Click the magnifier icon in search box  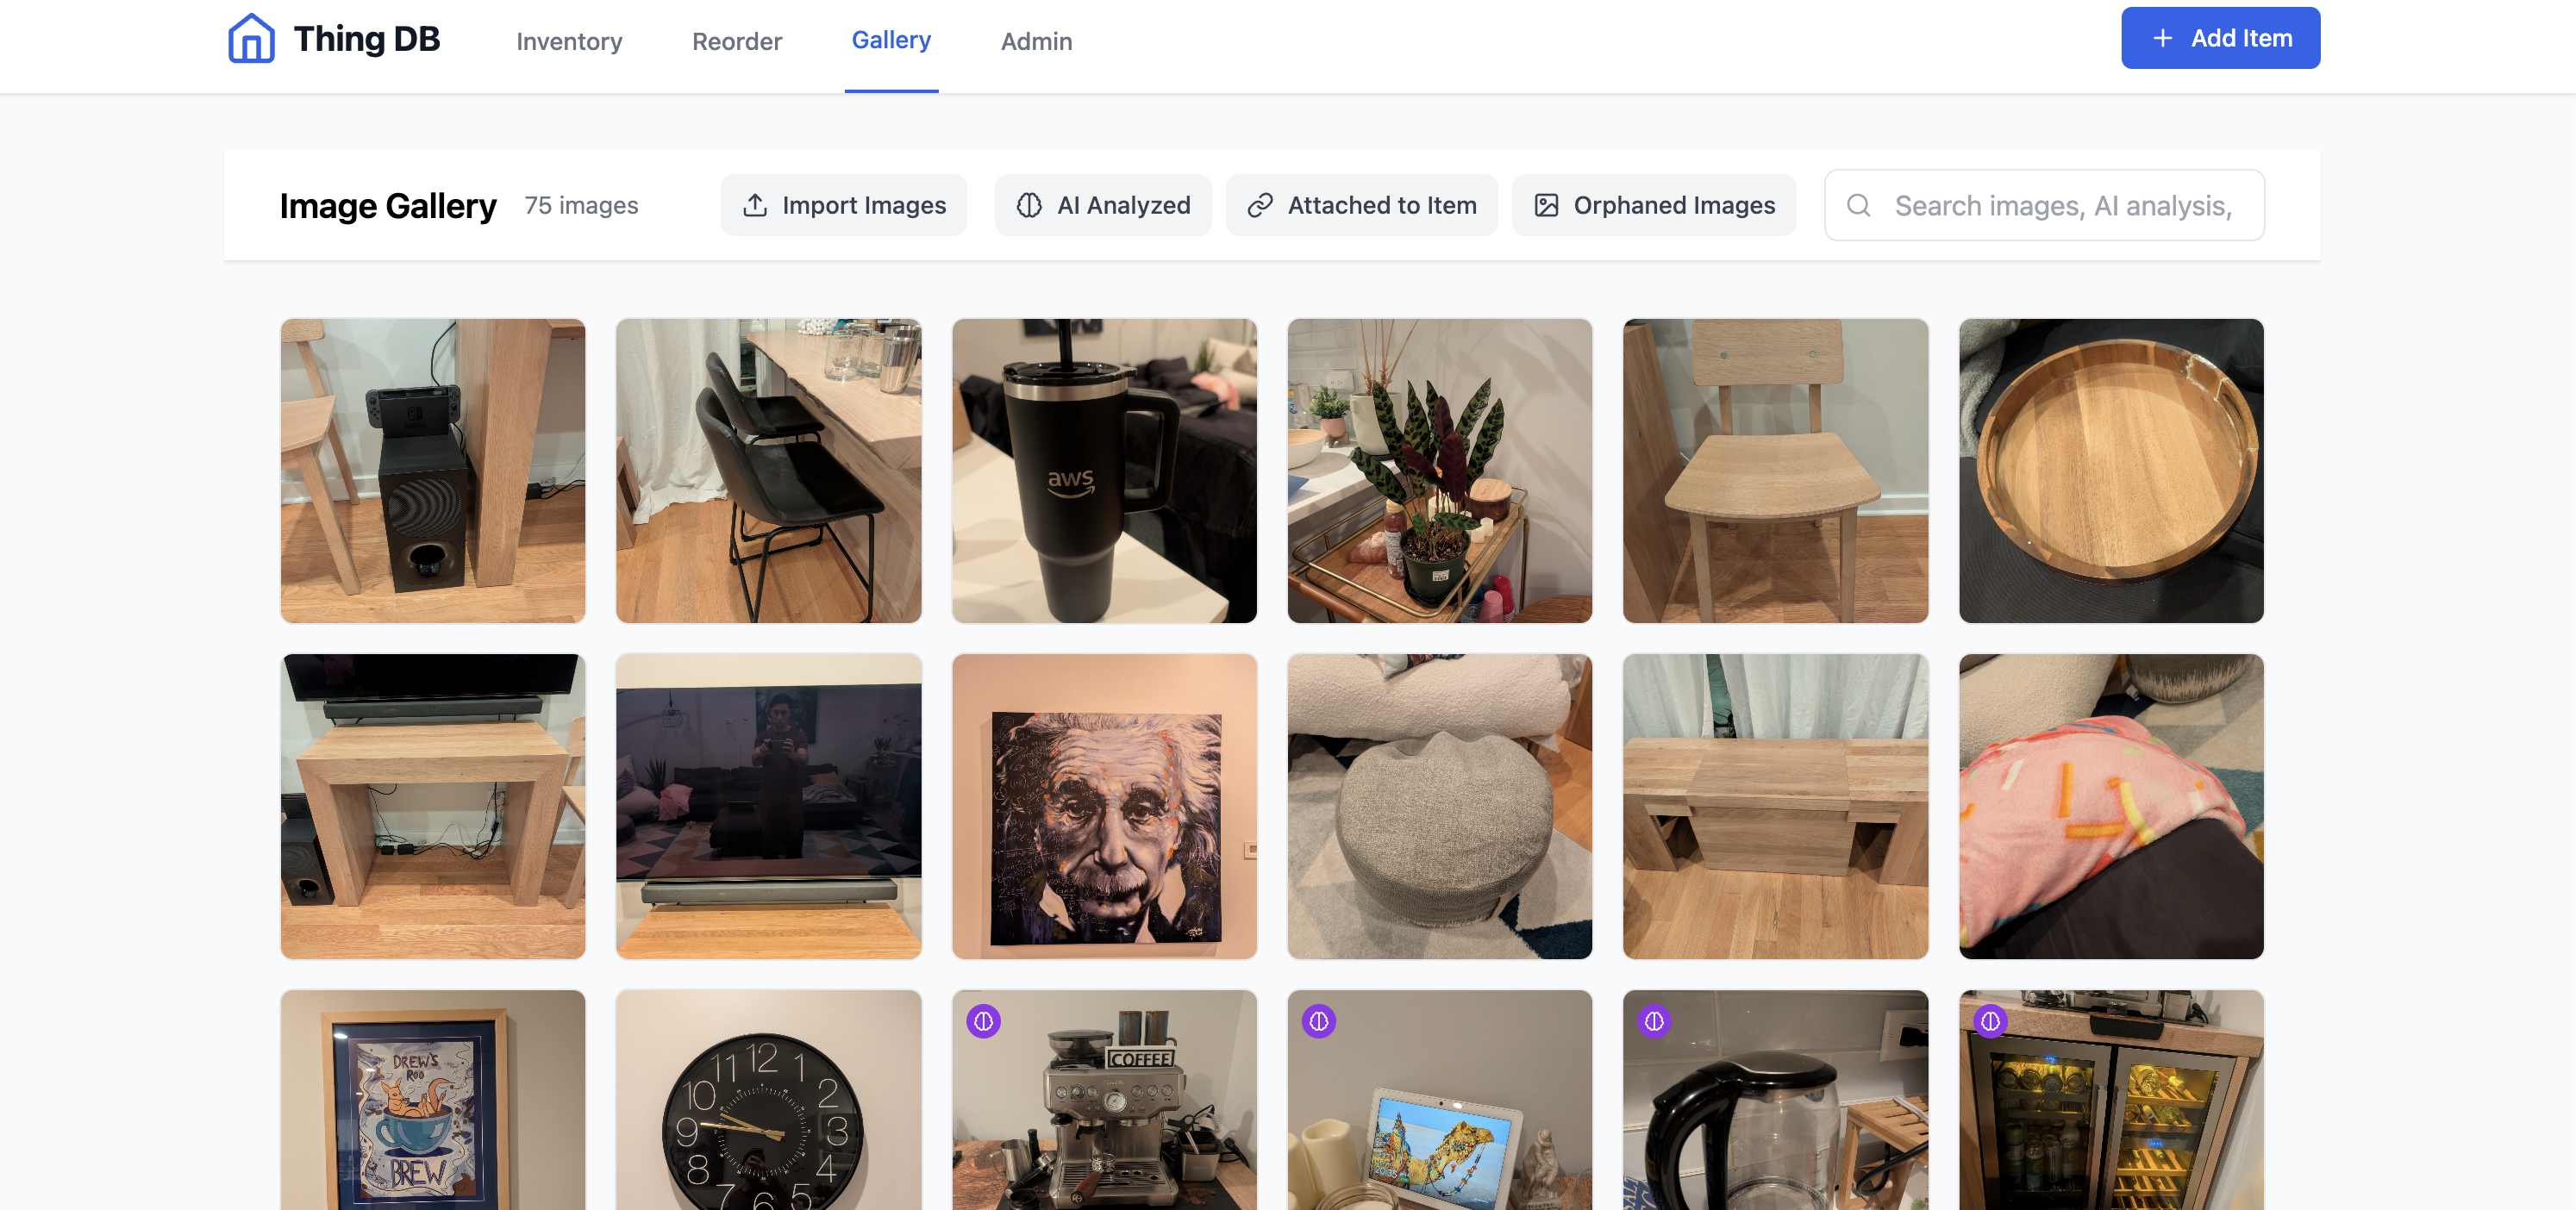[x=1858, y=205]
